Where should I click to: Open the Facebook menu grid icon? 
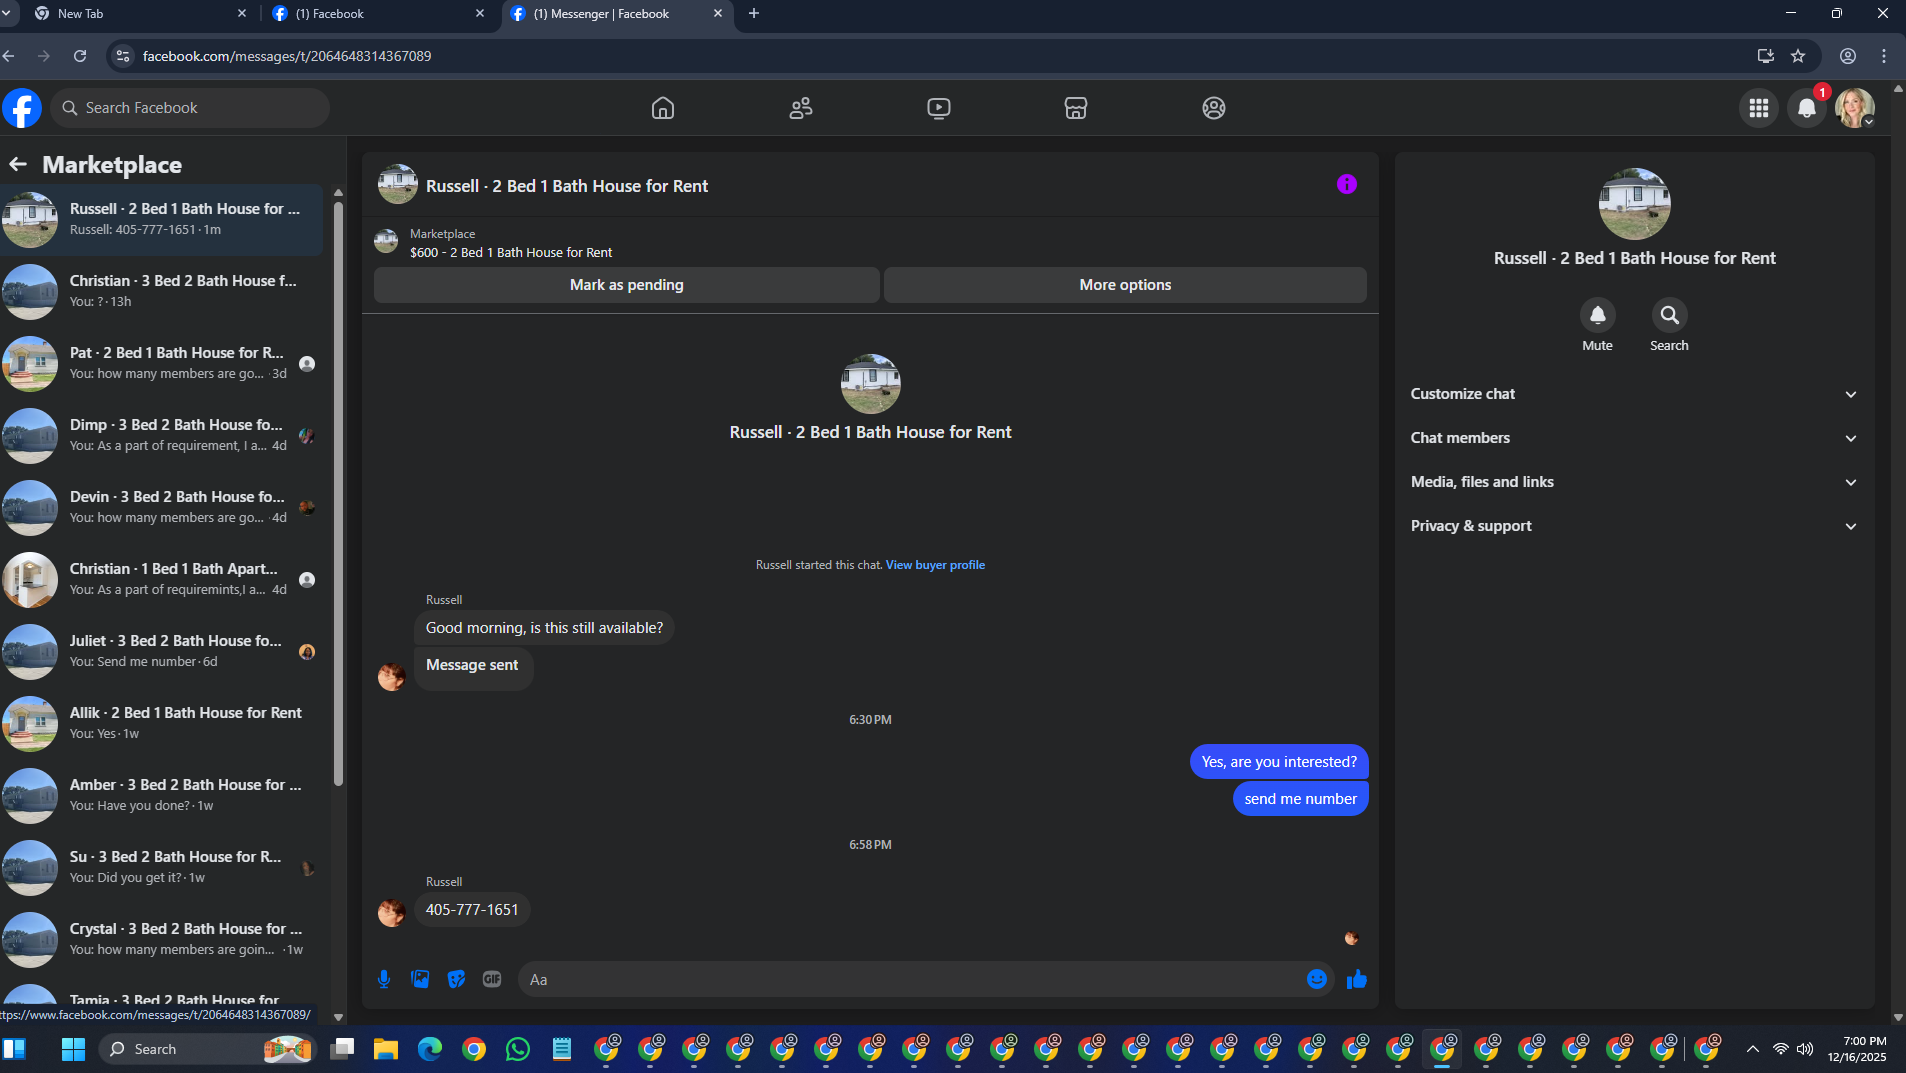point(1759,108)
